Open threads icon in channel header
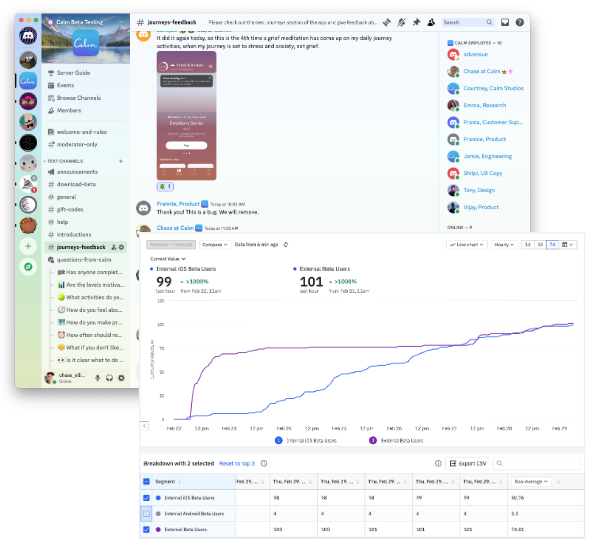Screen dimensions: 597x557 point(386,22)
